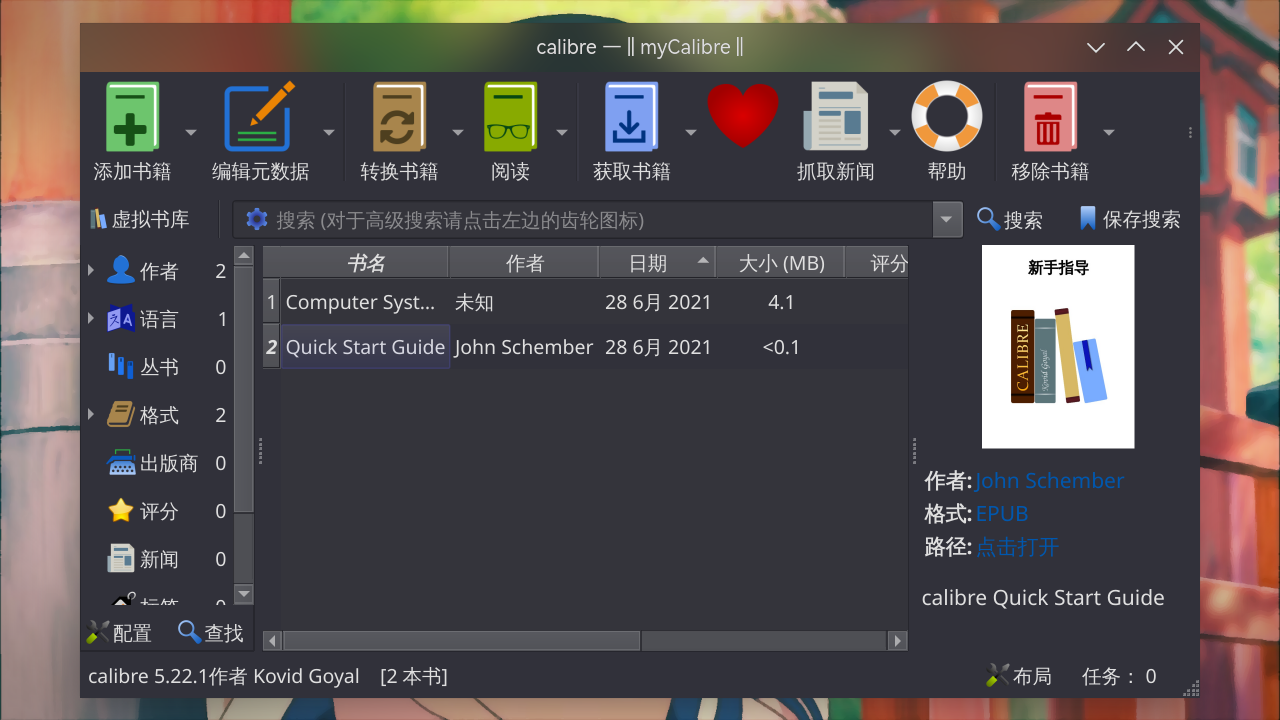Click the horizontal scrollbar under the book list

point(462,641)
